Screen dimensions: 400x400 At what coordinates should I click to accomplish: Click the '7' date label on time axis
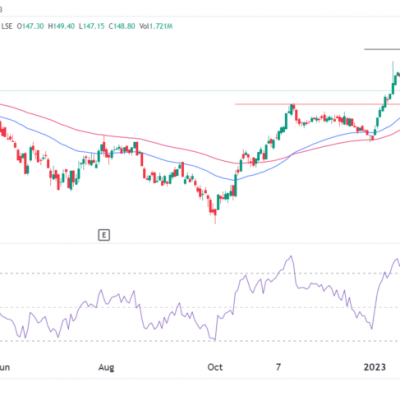pyautogui.click(x=278, y=367)
